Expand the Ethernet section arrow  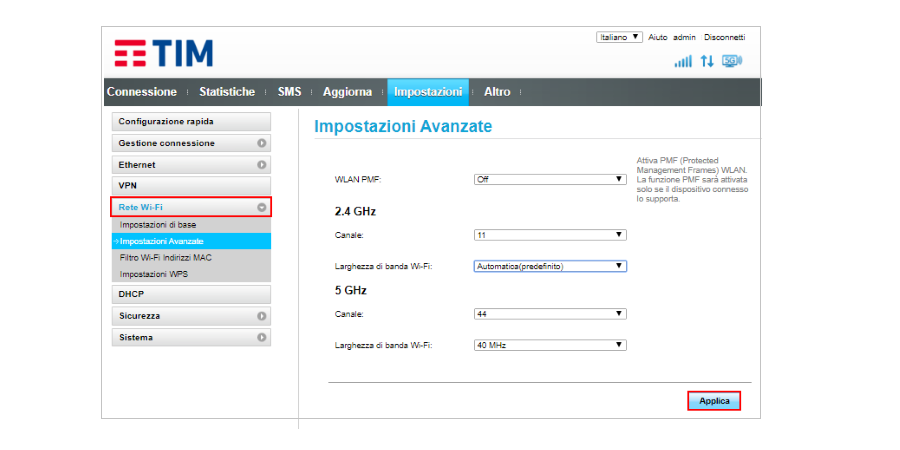(x=262, y=165)
